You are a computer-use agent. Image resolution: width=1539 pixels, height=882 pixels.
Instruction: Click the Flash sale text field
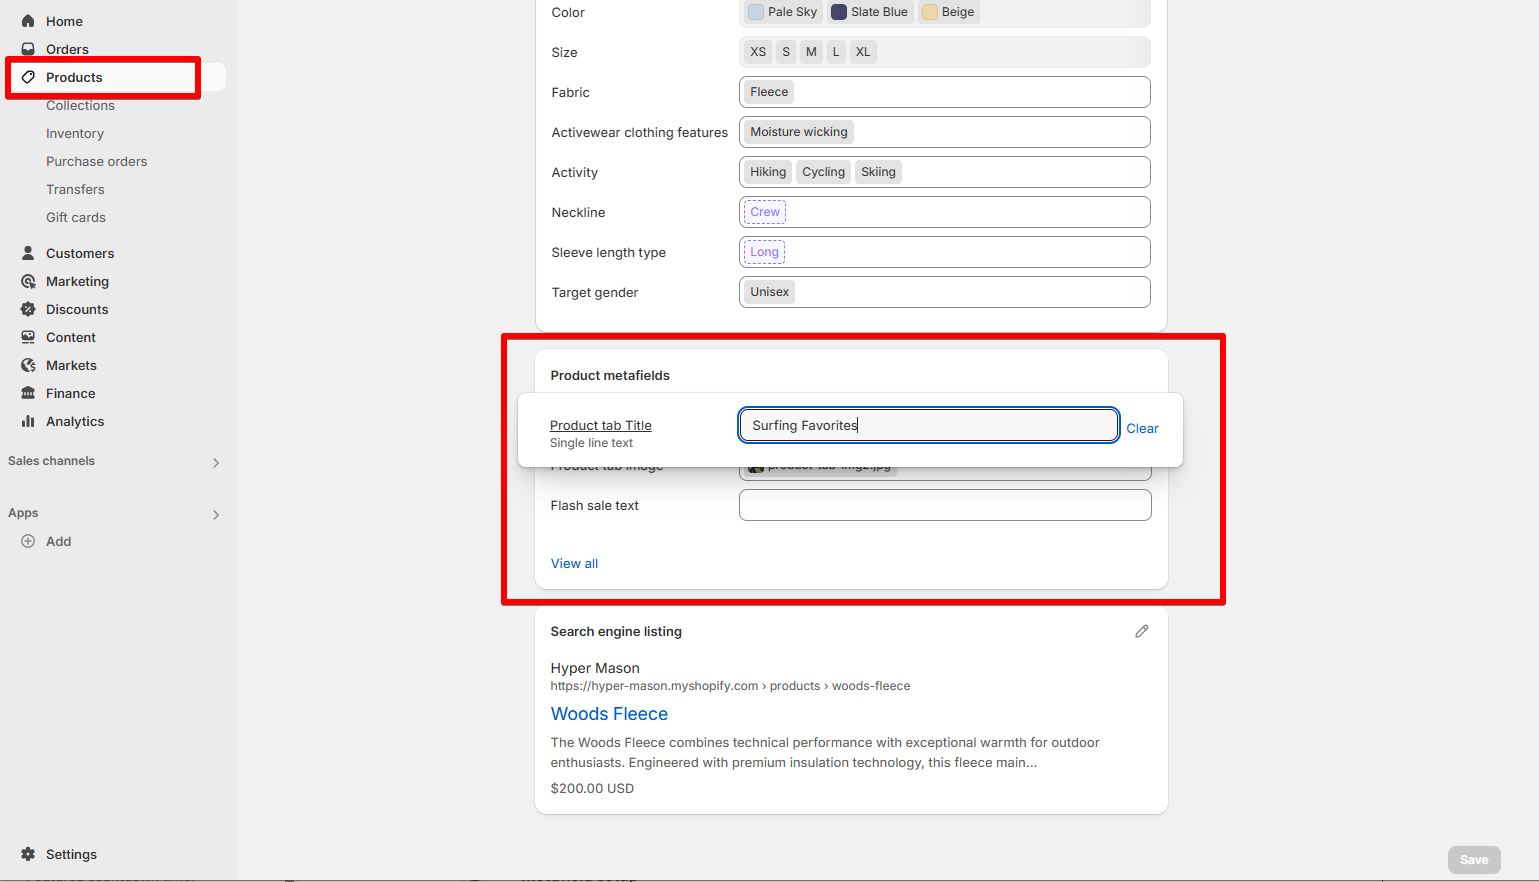944,505
